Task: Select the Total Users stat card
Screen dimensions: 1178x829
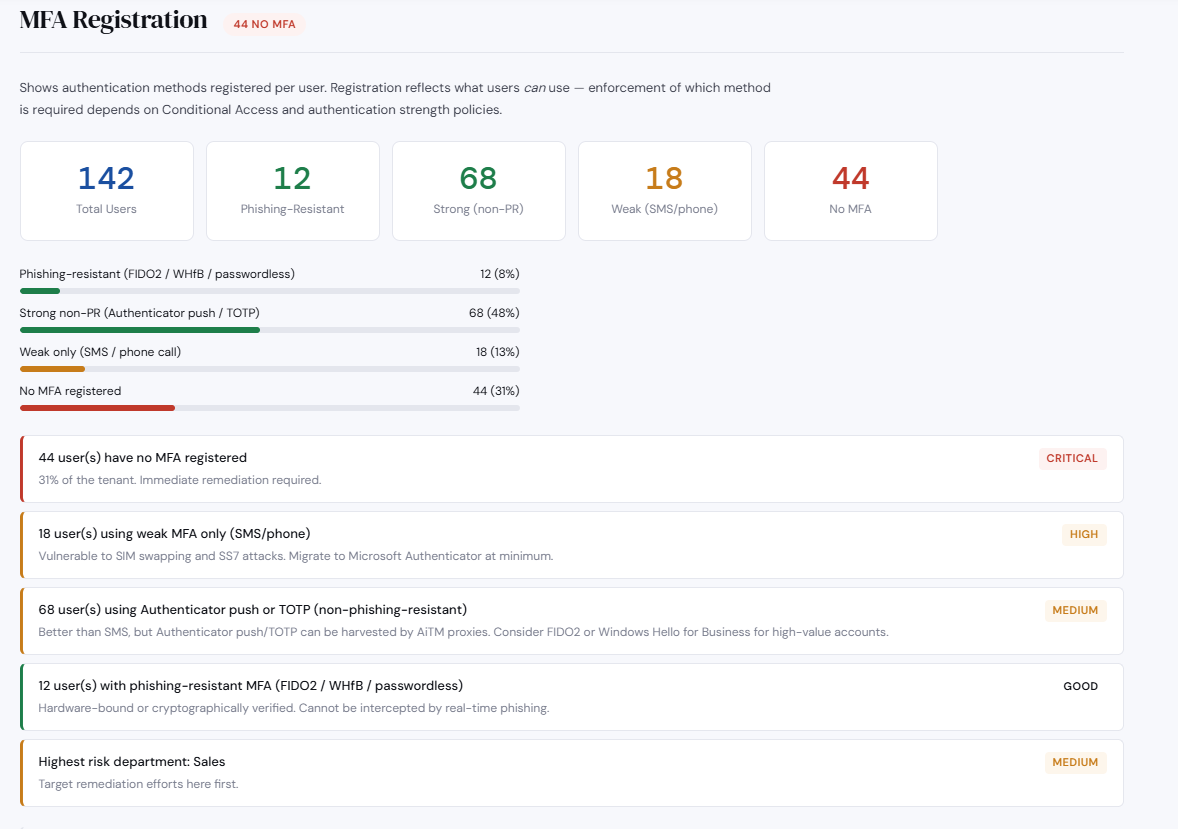Action: point(106,190)
